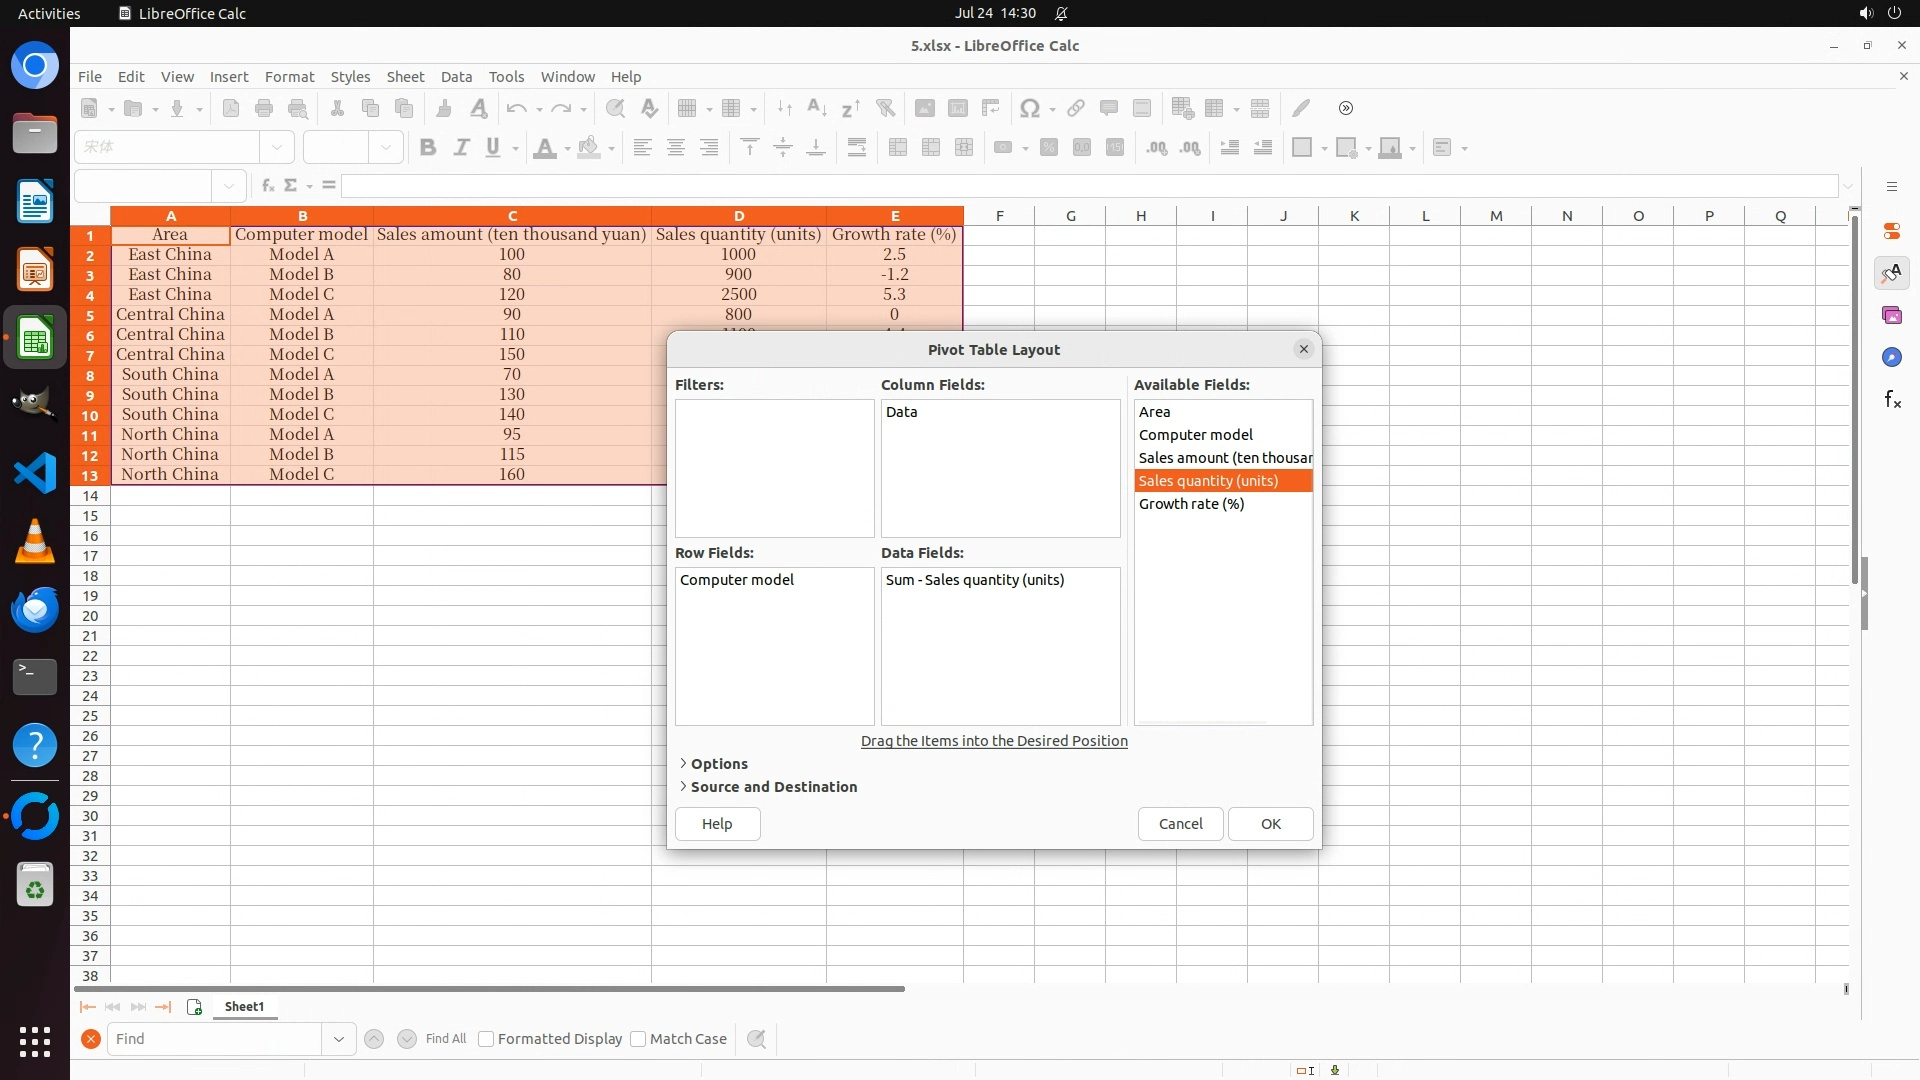
Task: Open Thunderbird from the Ubuntu dock
Action: (x=35, y=609)
